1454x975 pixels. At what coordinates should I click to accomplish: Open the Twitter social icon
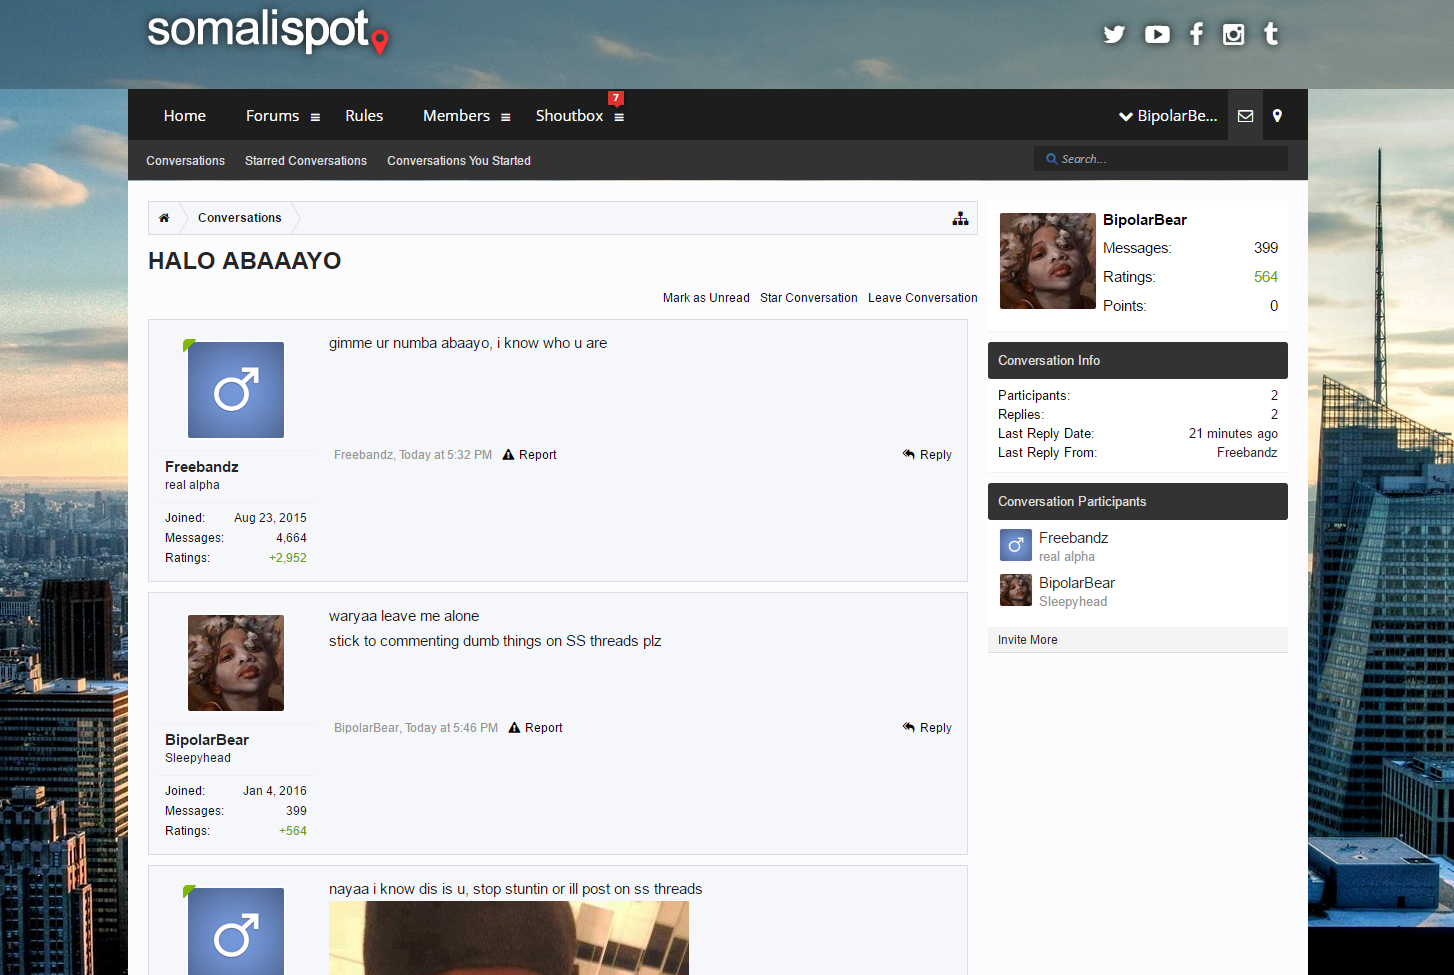[x=1114, y=34]
